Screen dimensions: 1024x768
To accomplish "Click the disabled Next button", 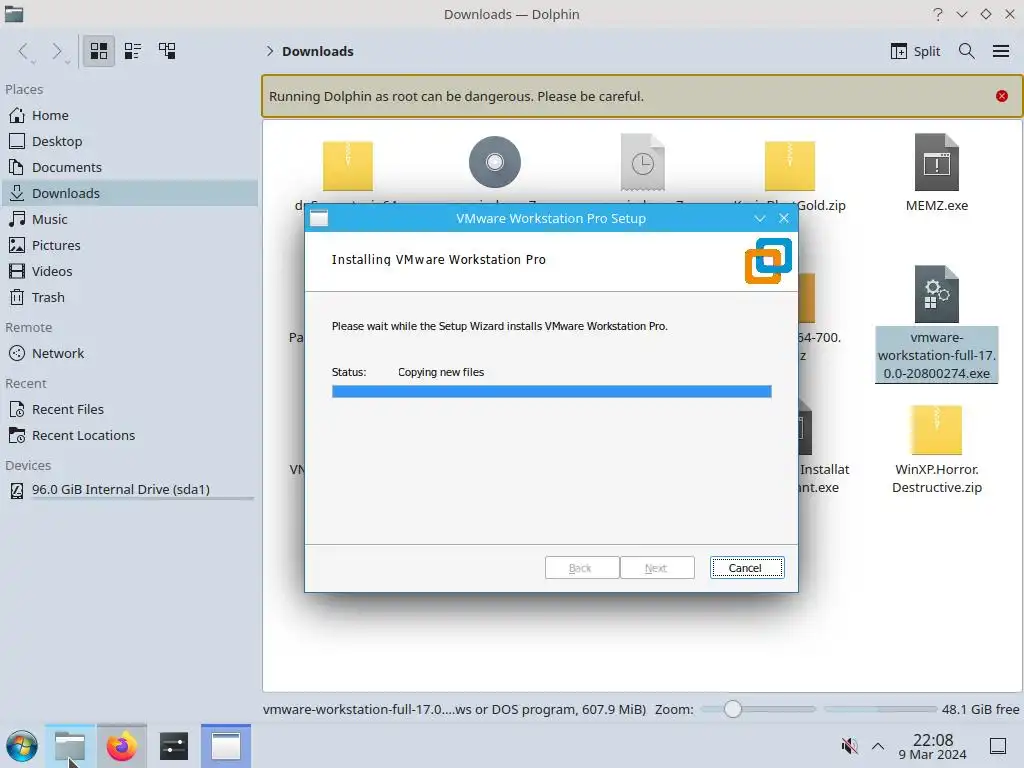I will (x=657, y=568).
